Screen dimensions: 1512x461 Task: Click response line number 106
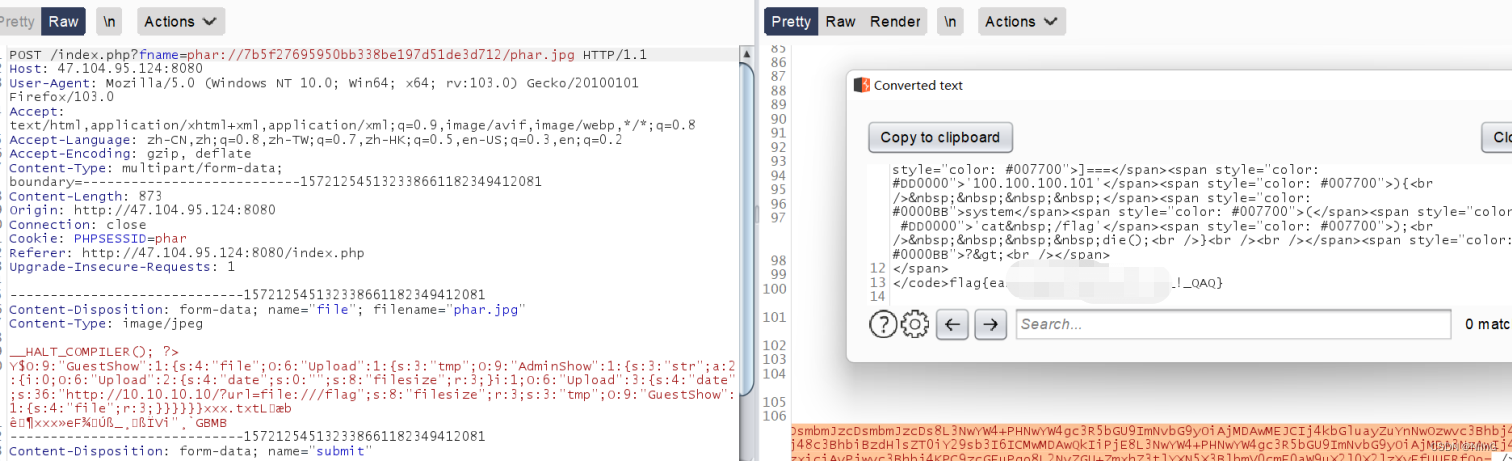(x=777, y=416)
